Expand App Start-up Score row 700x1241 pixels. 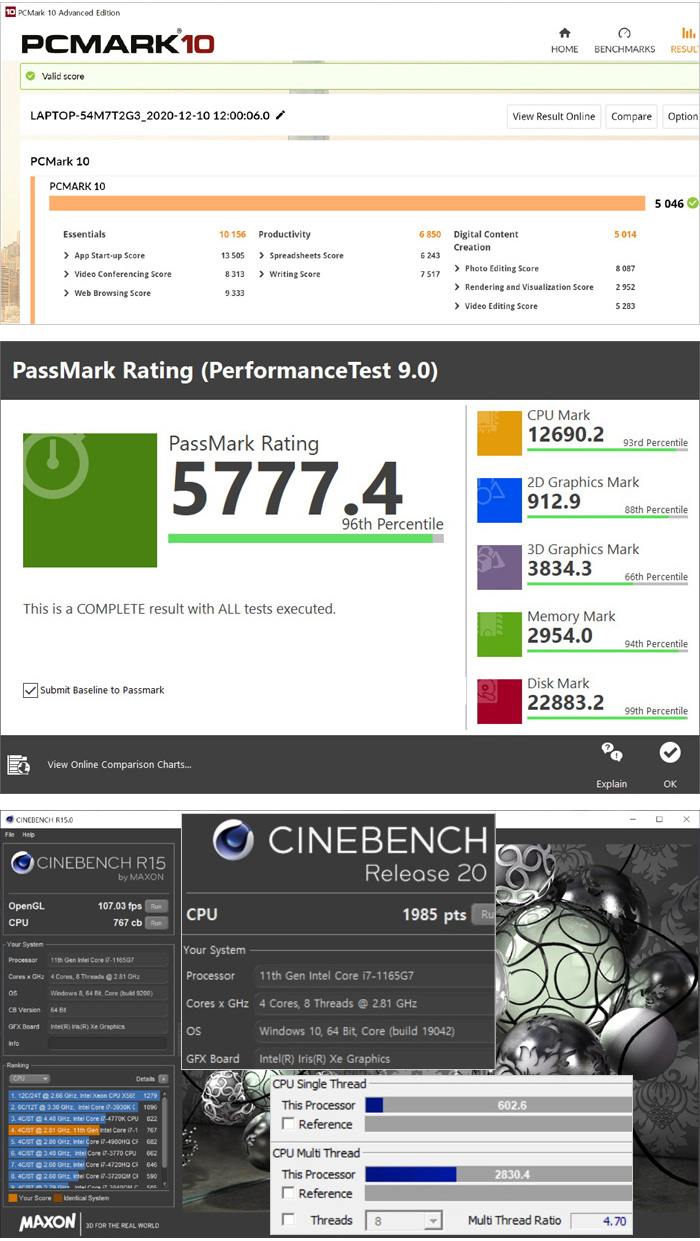point(66,255)
